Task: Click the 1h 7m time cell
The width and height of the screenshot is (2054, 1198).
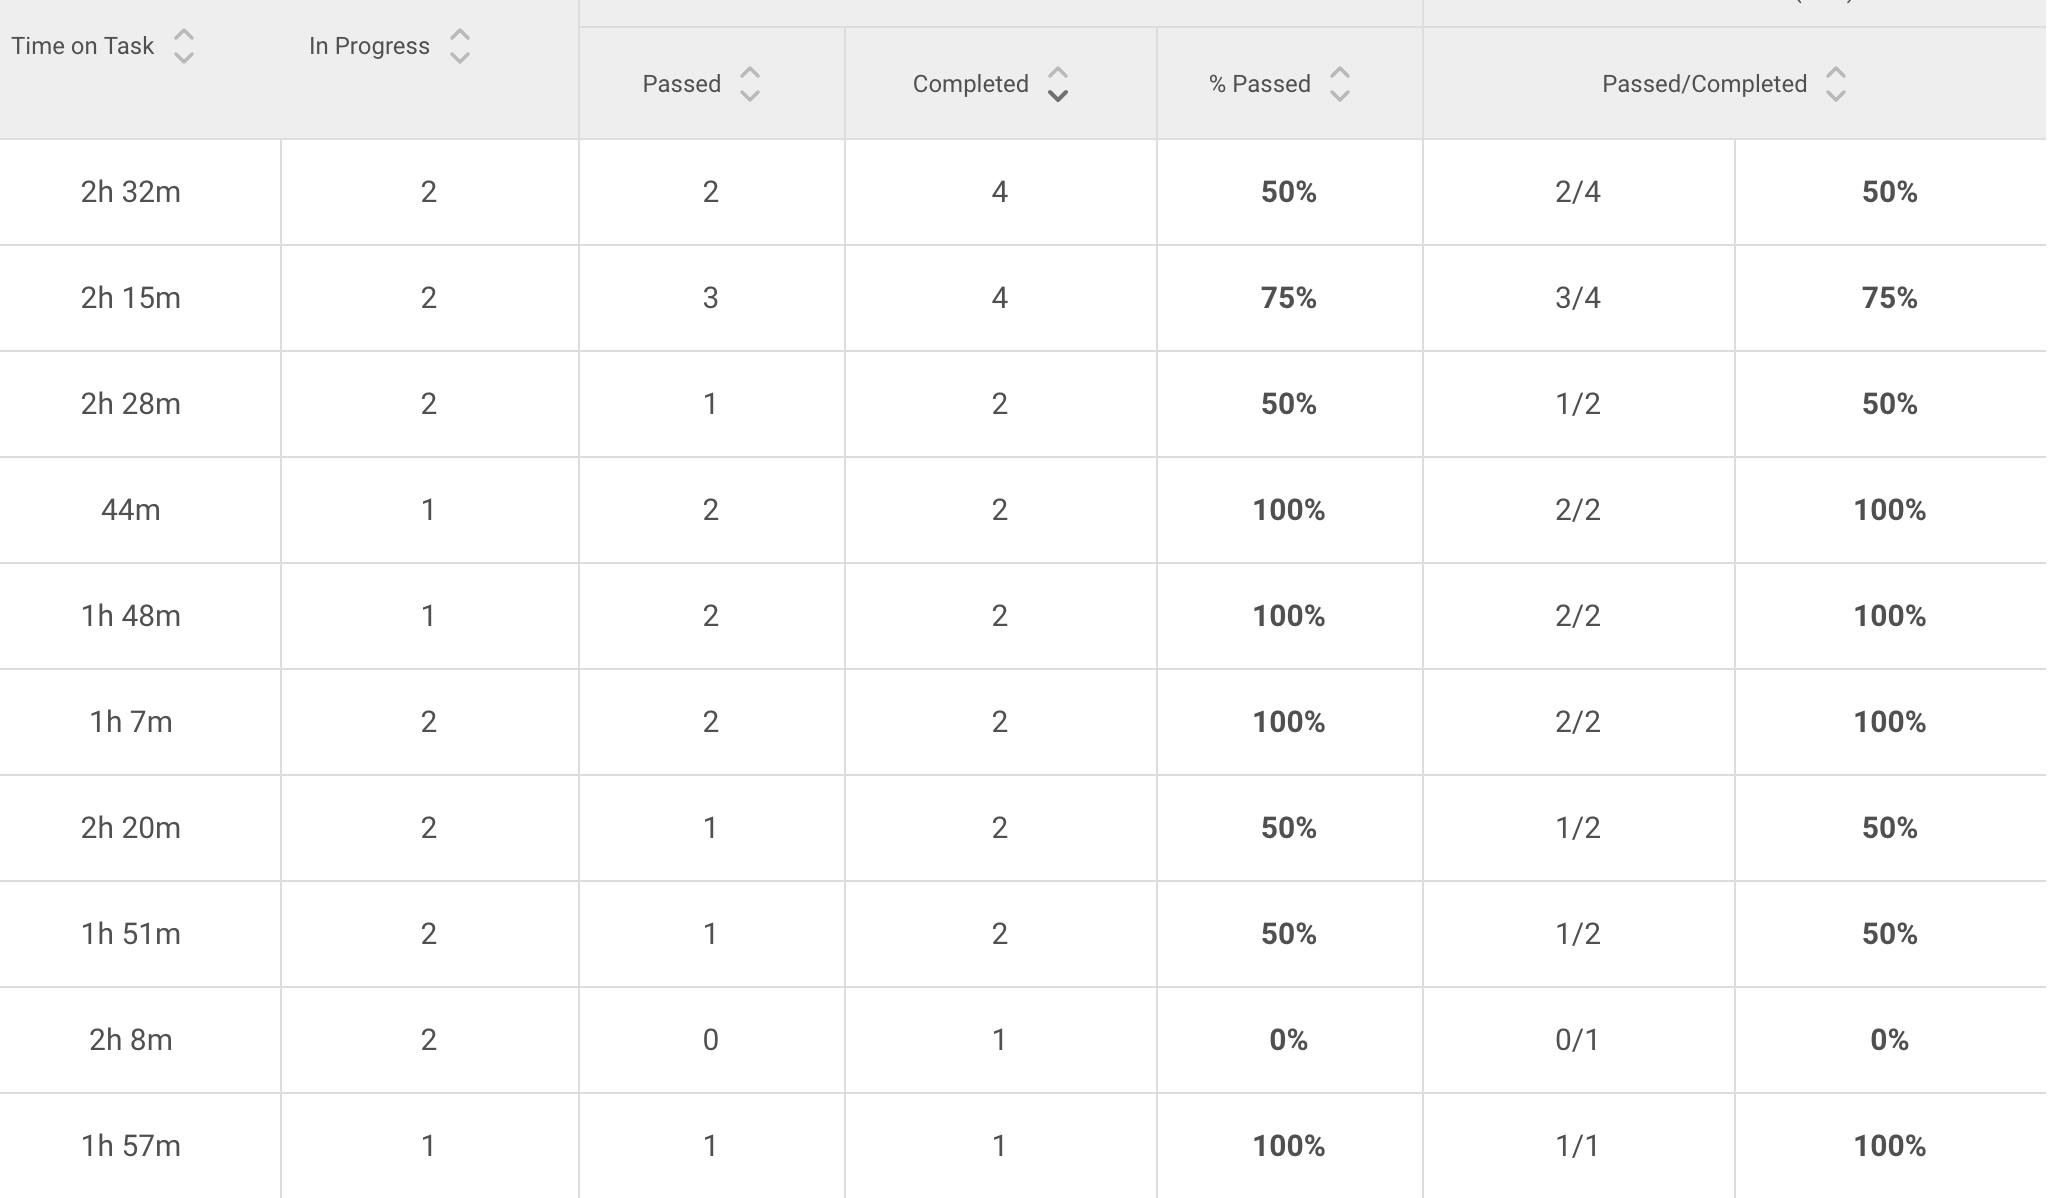Action: coord(131,722)
